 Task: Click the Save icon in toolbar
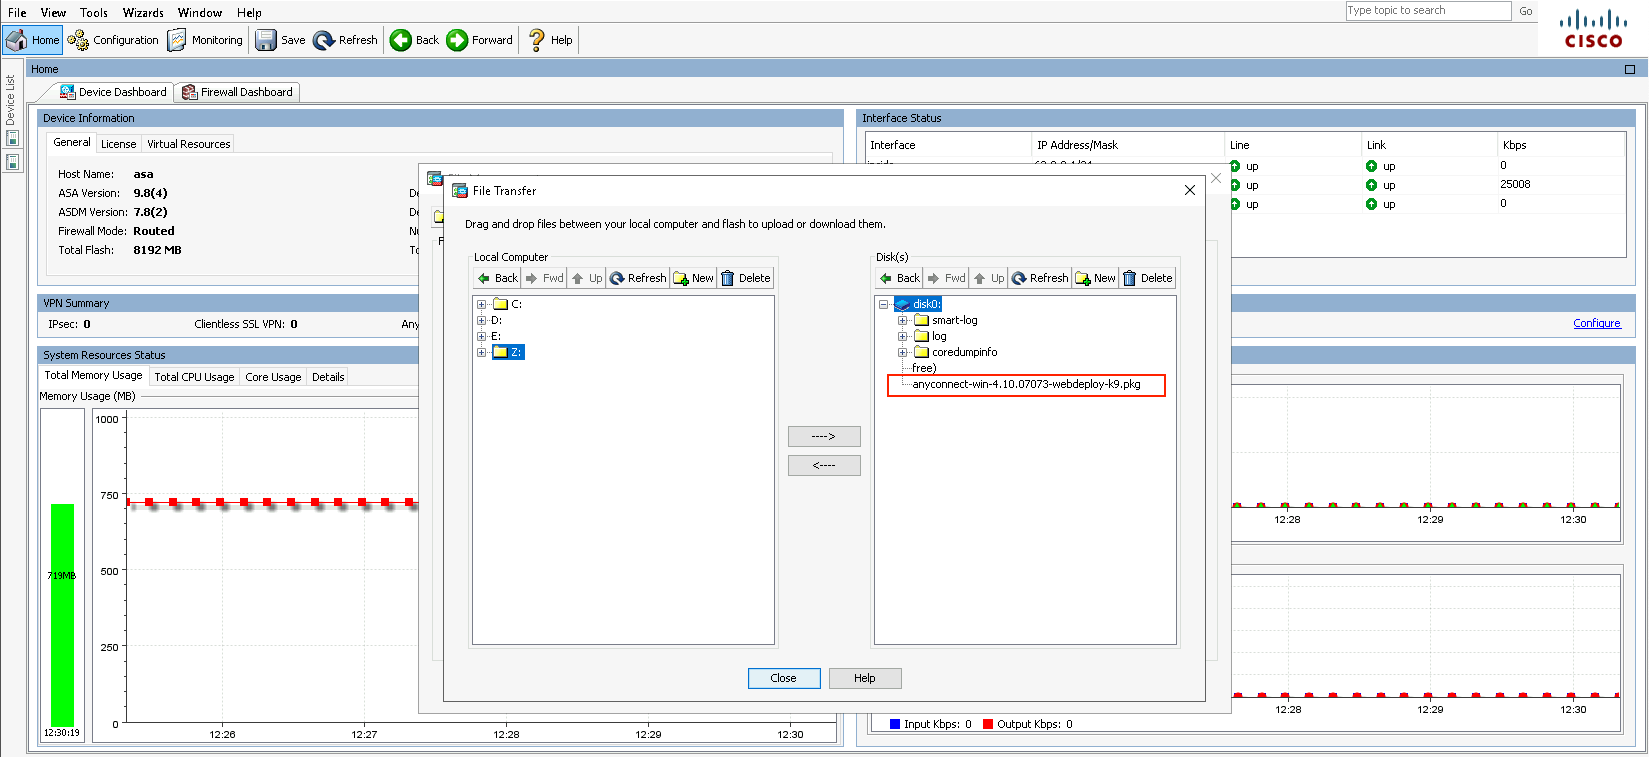point(266,40)
